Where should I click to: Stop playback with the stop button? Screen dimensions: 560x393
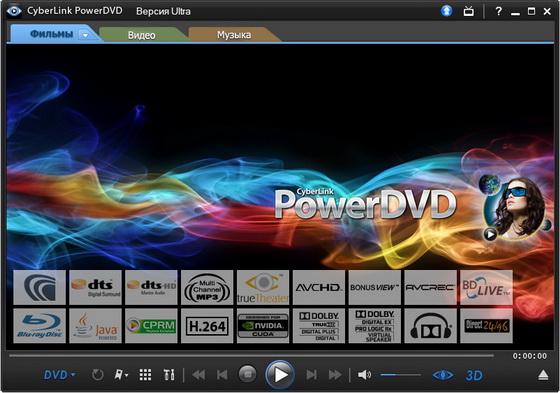point(248,374)
